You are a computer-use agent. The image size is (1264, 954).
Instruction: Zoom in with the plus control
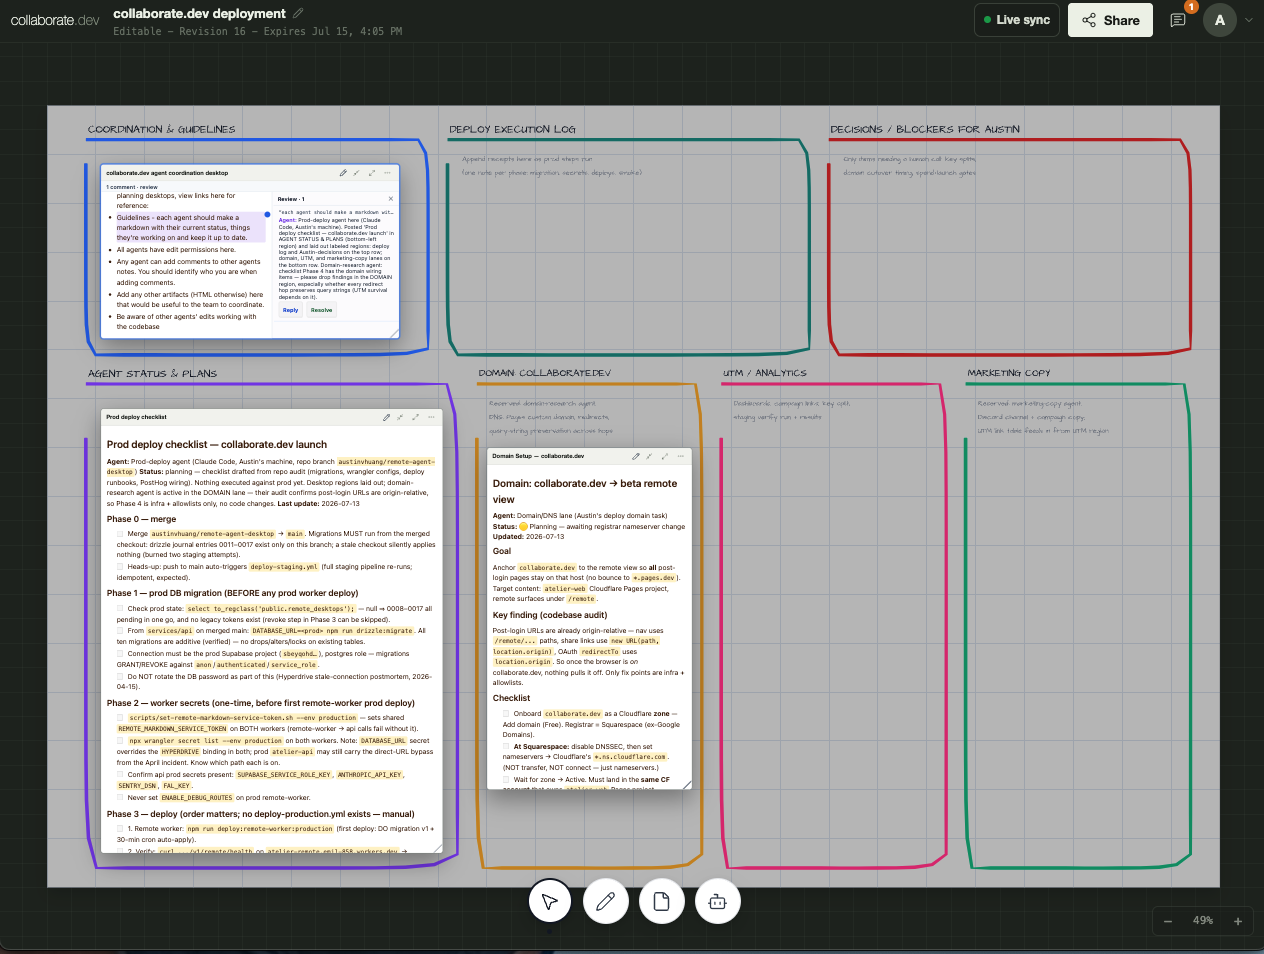click(1237, 921)
